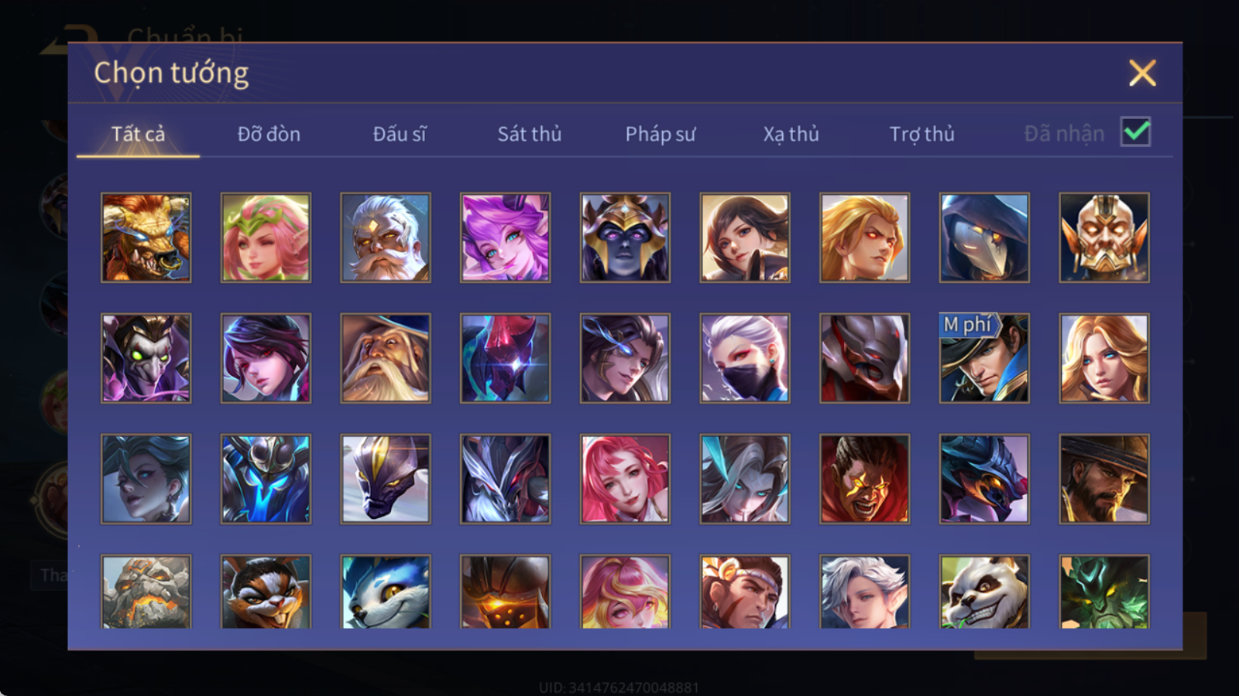
Task: Pick the panda hero portrait
Action: (984, 592)
